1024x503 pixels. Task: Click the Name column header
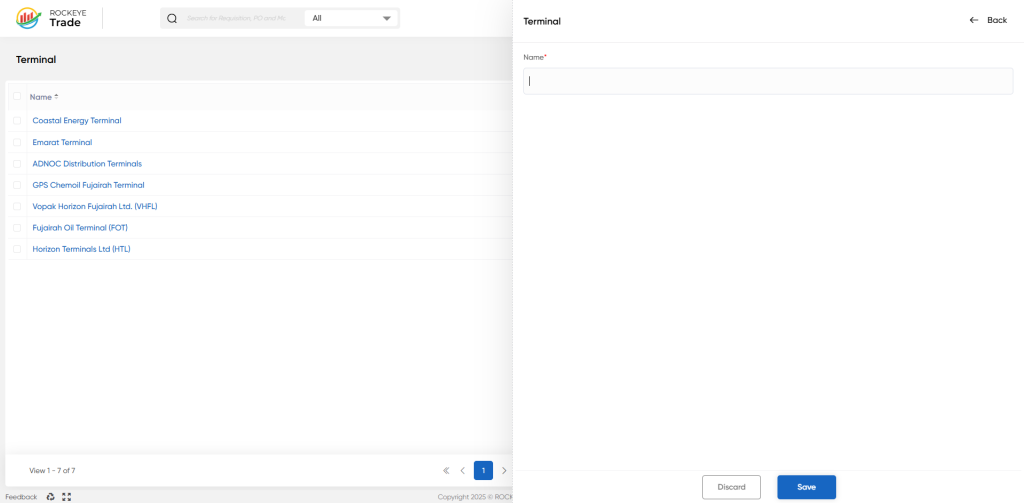(x=40, y=97)
